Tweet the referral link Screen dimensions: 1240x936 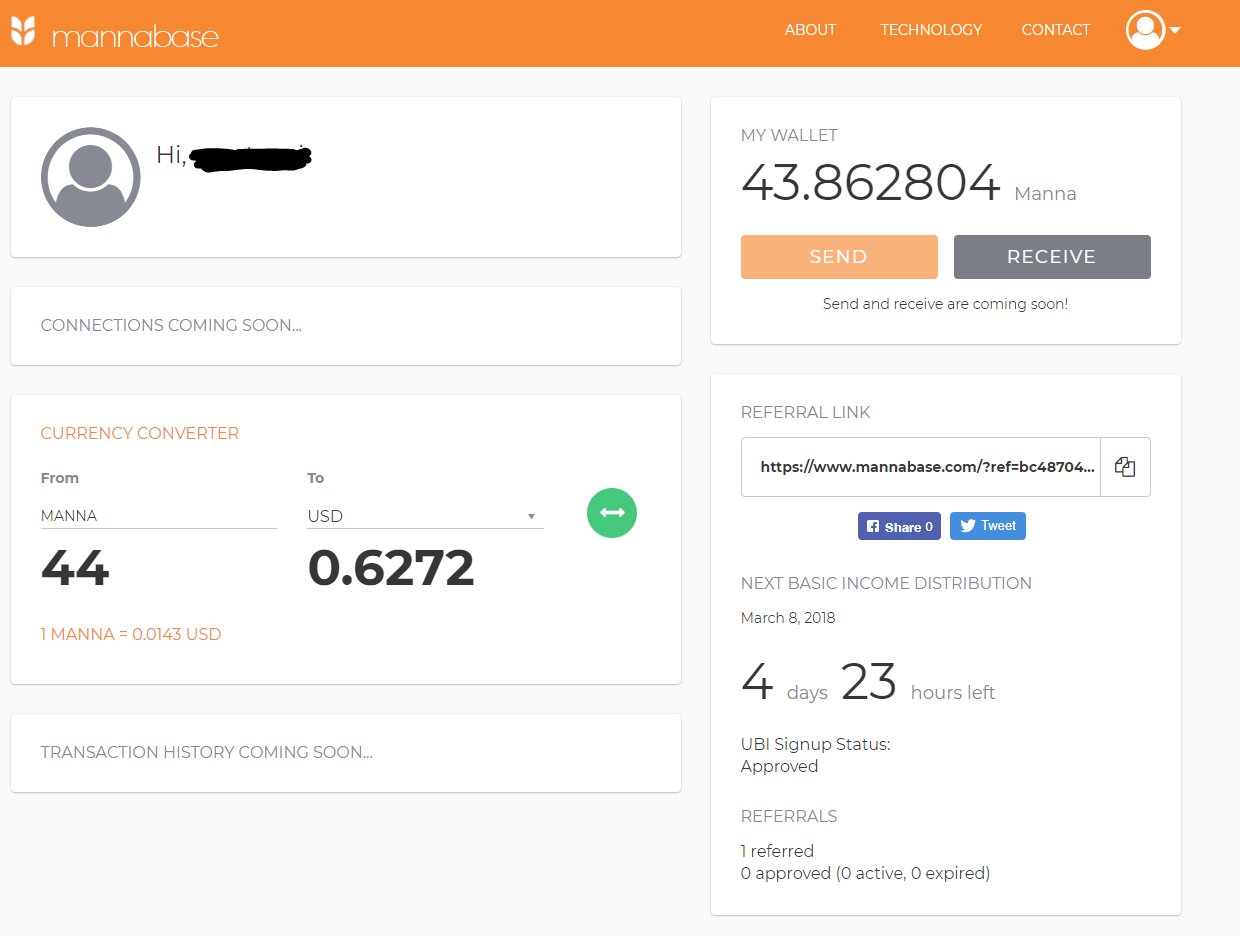click(987, 526)
